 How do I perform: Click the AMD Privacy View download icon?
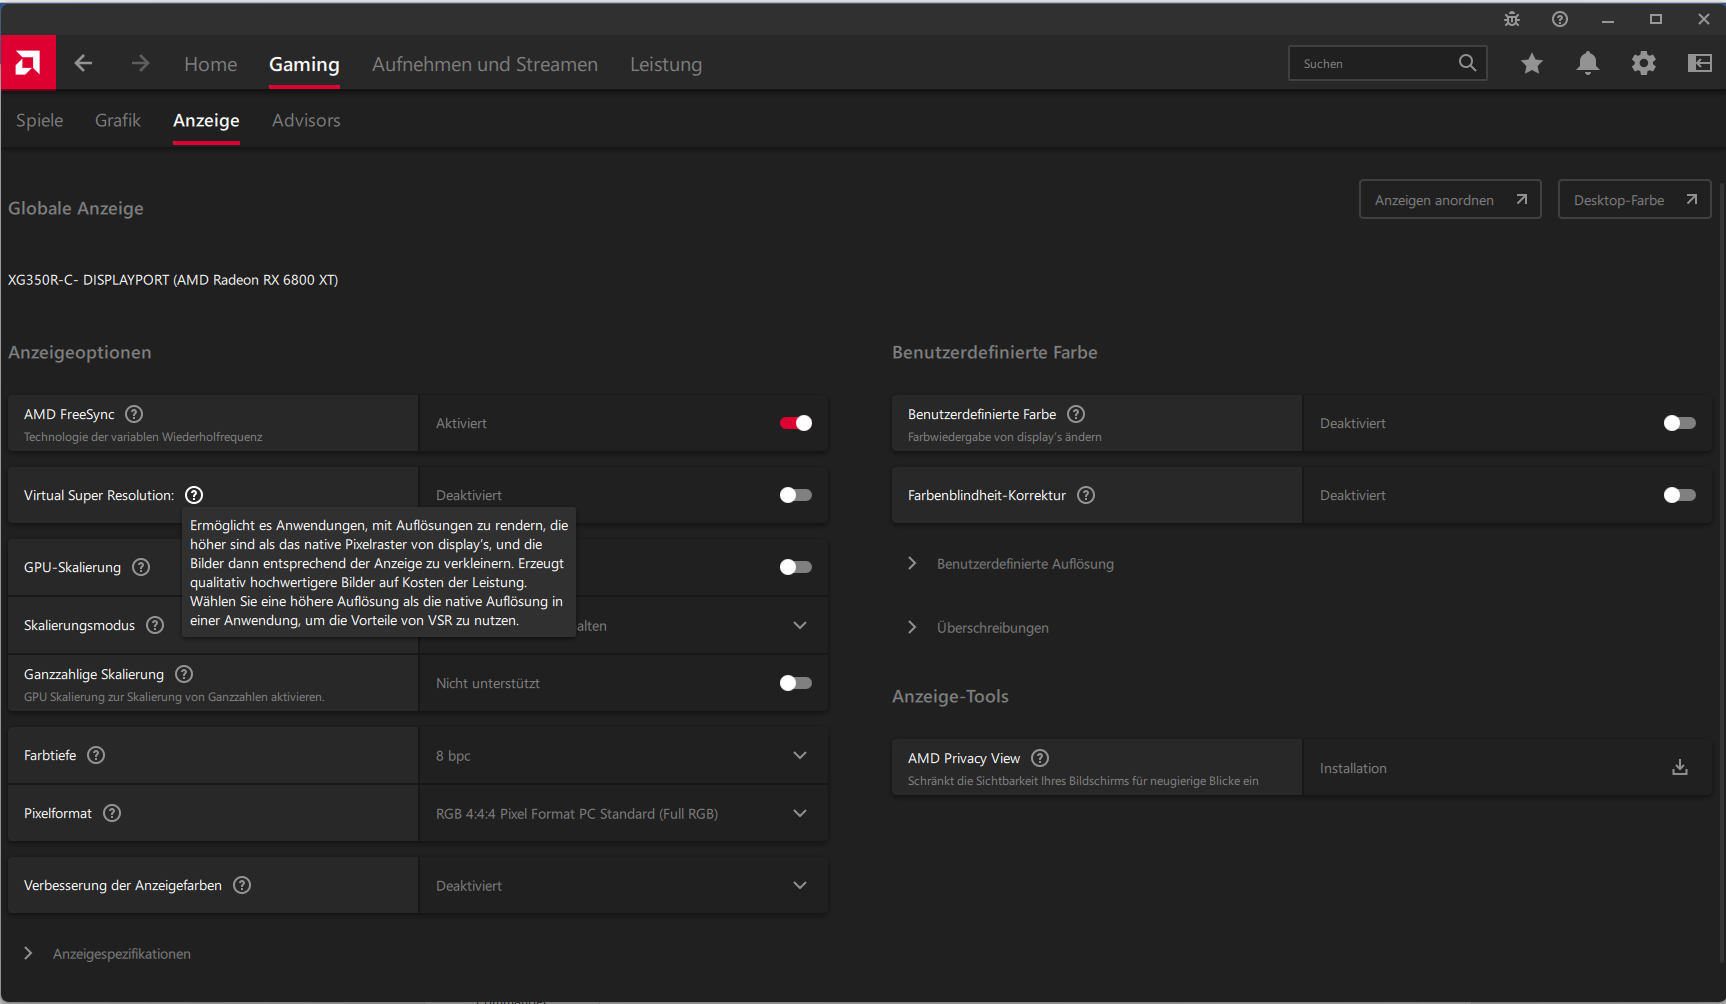(x=1679, y=767)
